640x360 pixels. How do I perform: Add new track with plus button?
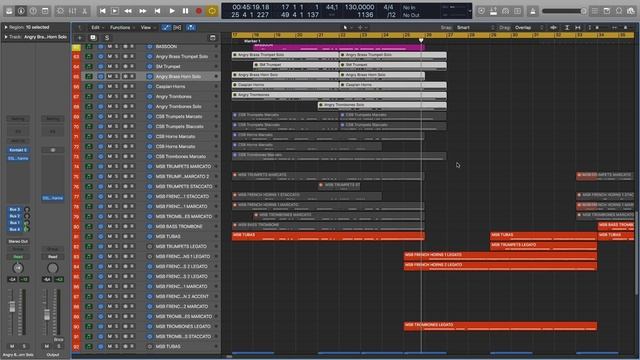[x=80, y=38]
